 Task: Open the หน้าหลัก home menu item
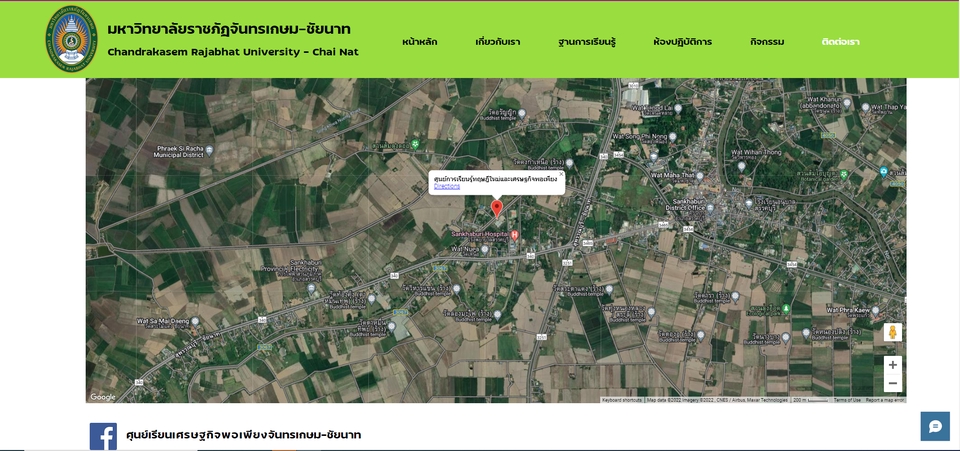(419, 42)
